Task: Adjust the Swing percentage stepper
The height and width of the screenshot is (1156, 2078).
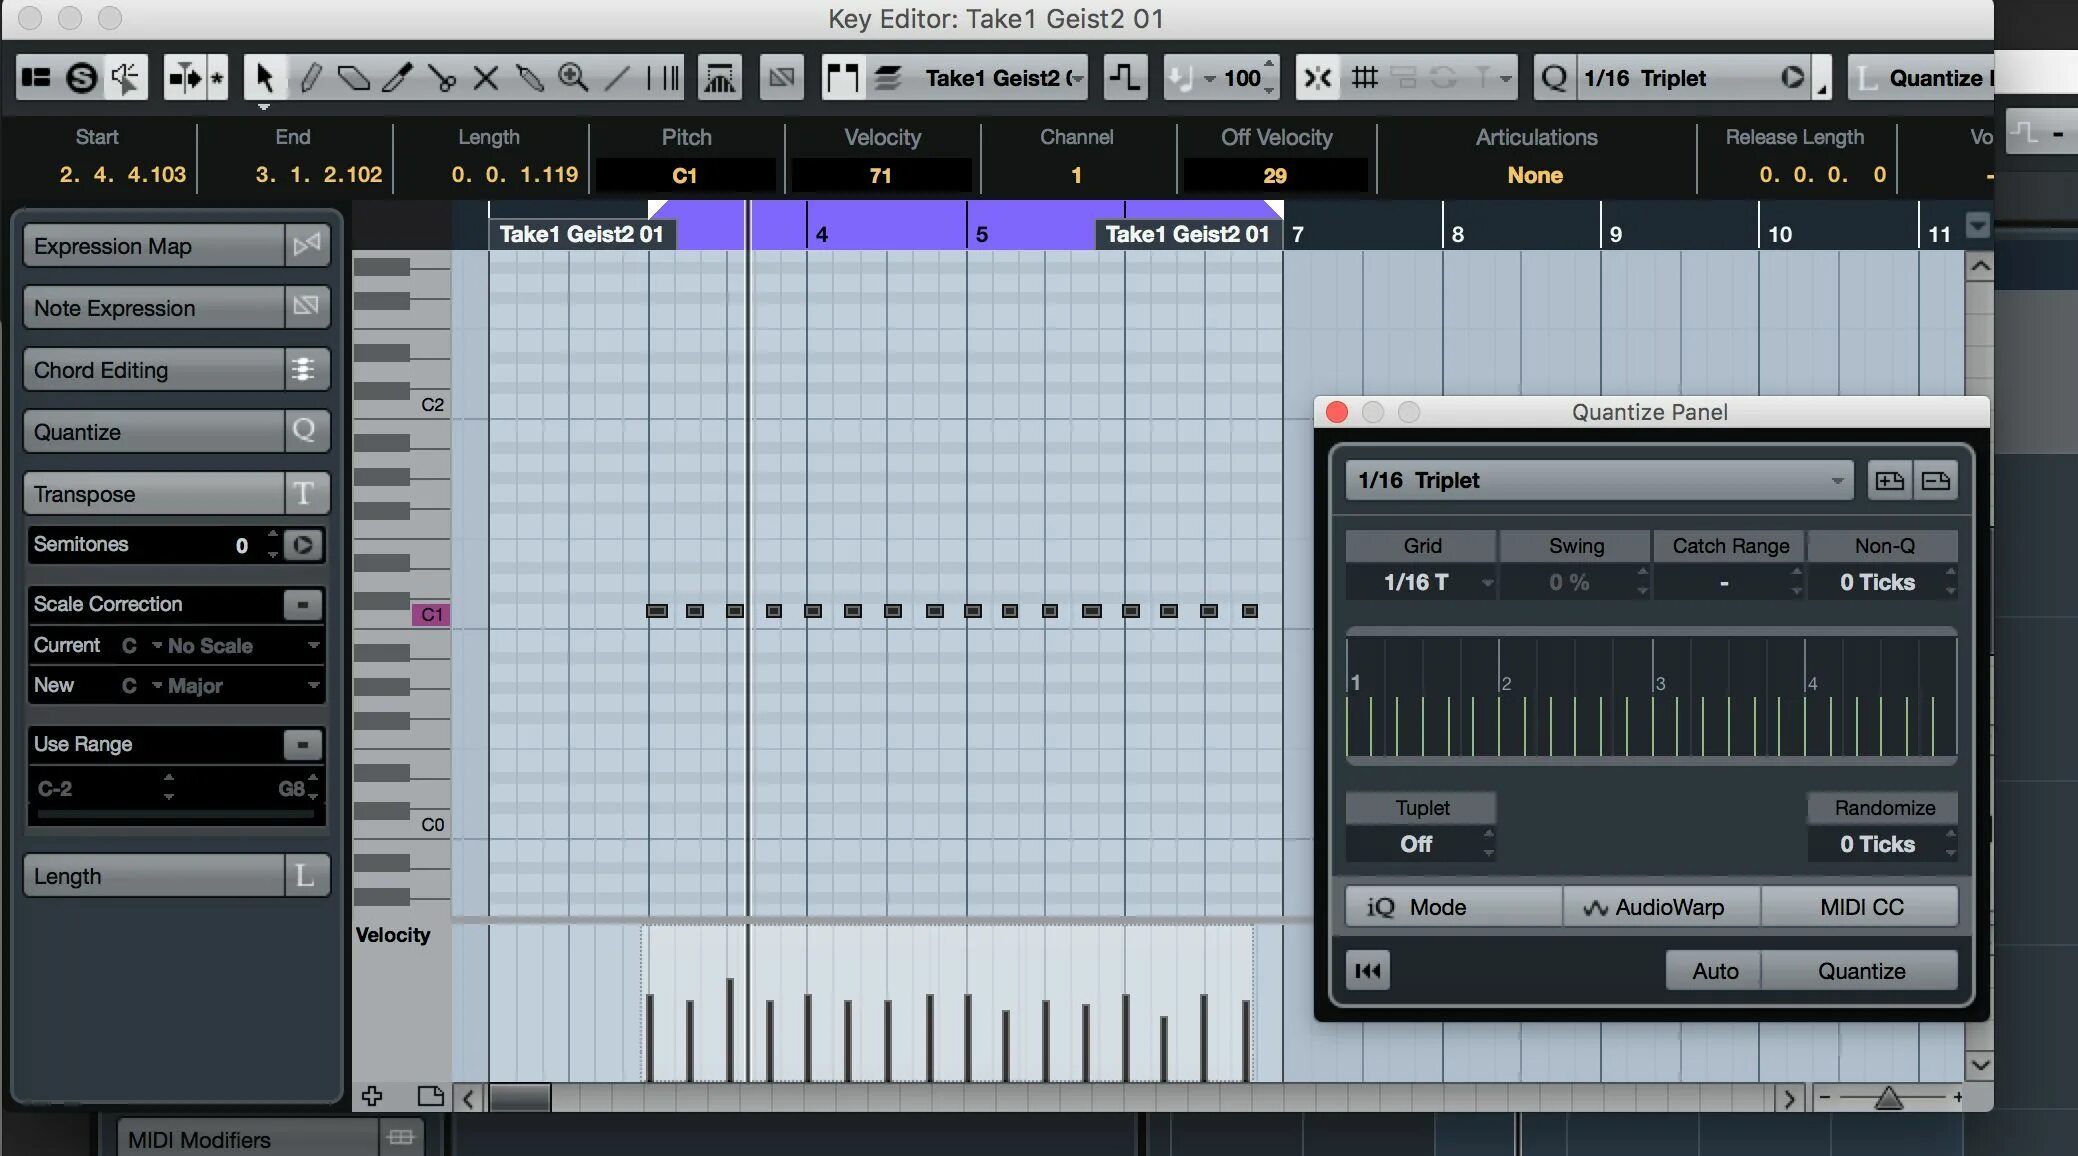Action: click(x=1642, y=582)
